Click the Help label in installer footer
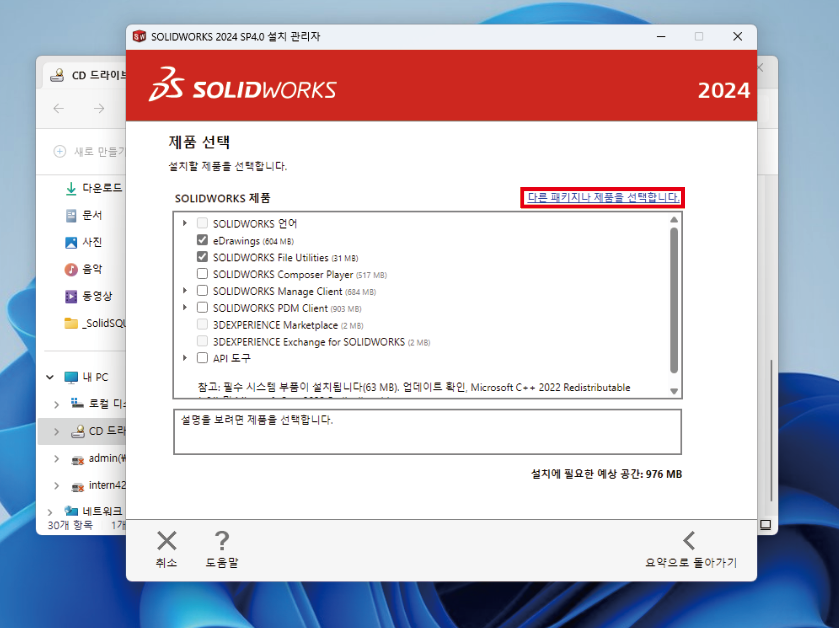This screenshot has height=628, width=839. [222, 562]
